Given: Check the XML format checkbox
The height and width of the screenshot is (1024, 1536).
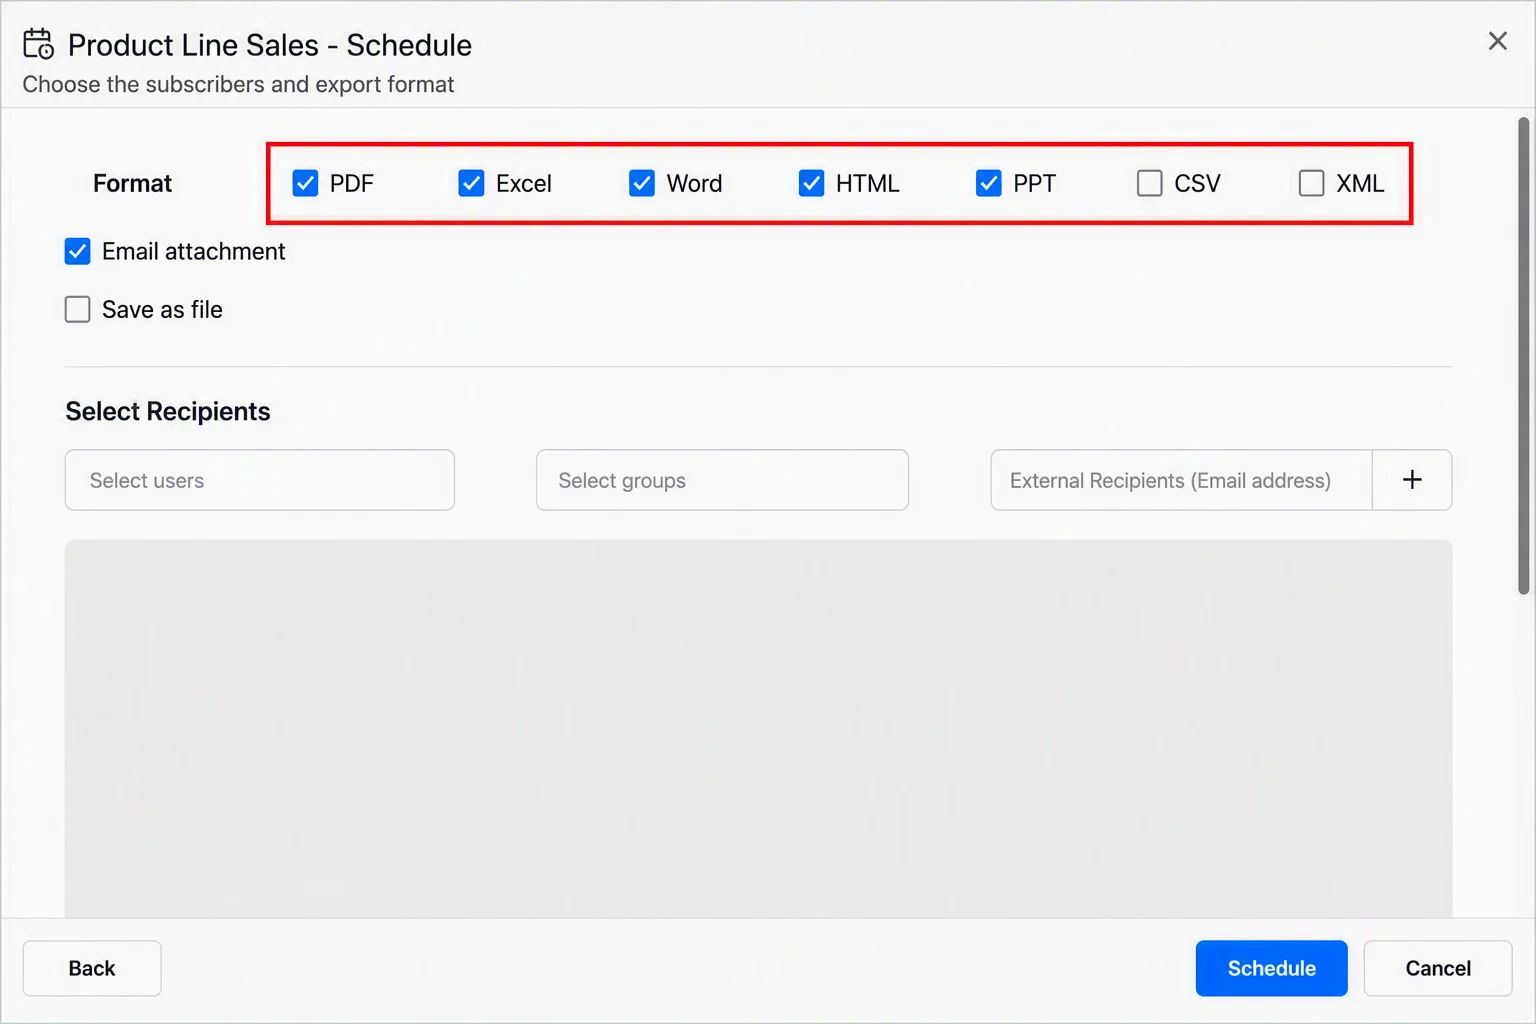Looking at the screenshot, I should pyautogui.click(x=1311, y=183).
